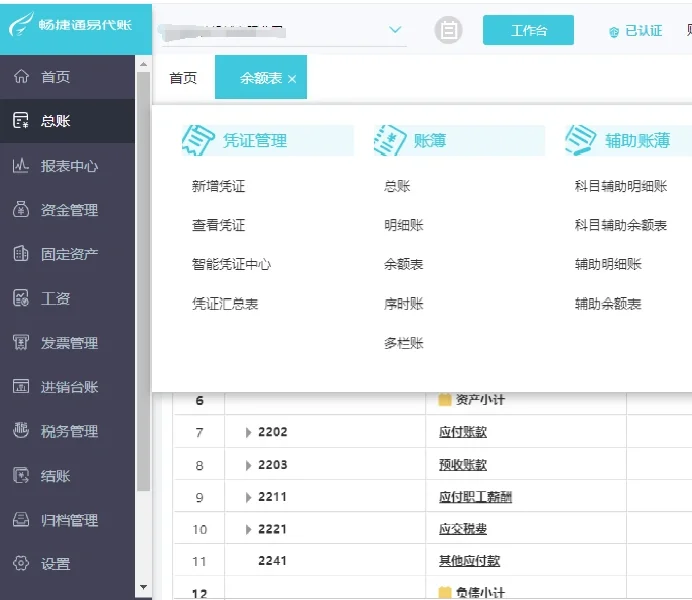The width and height of the screenshot is (692, 600).
Task: Switch to the 首页 tab
Action: 183,78
